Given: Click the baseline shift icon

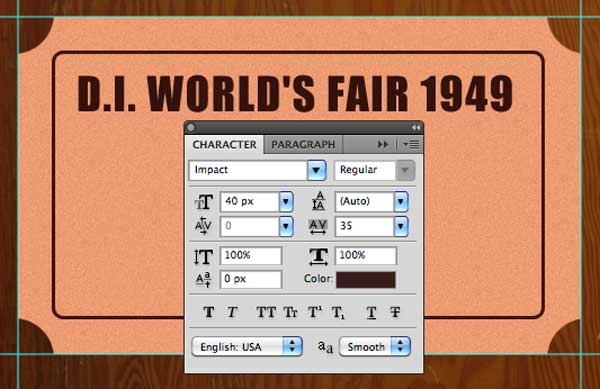Looking at the screenshot, I should (x=203, y=280).
